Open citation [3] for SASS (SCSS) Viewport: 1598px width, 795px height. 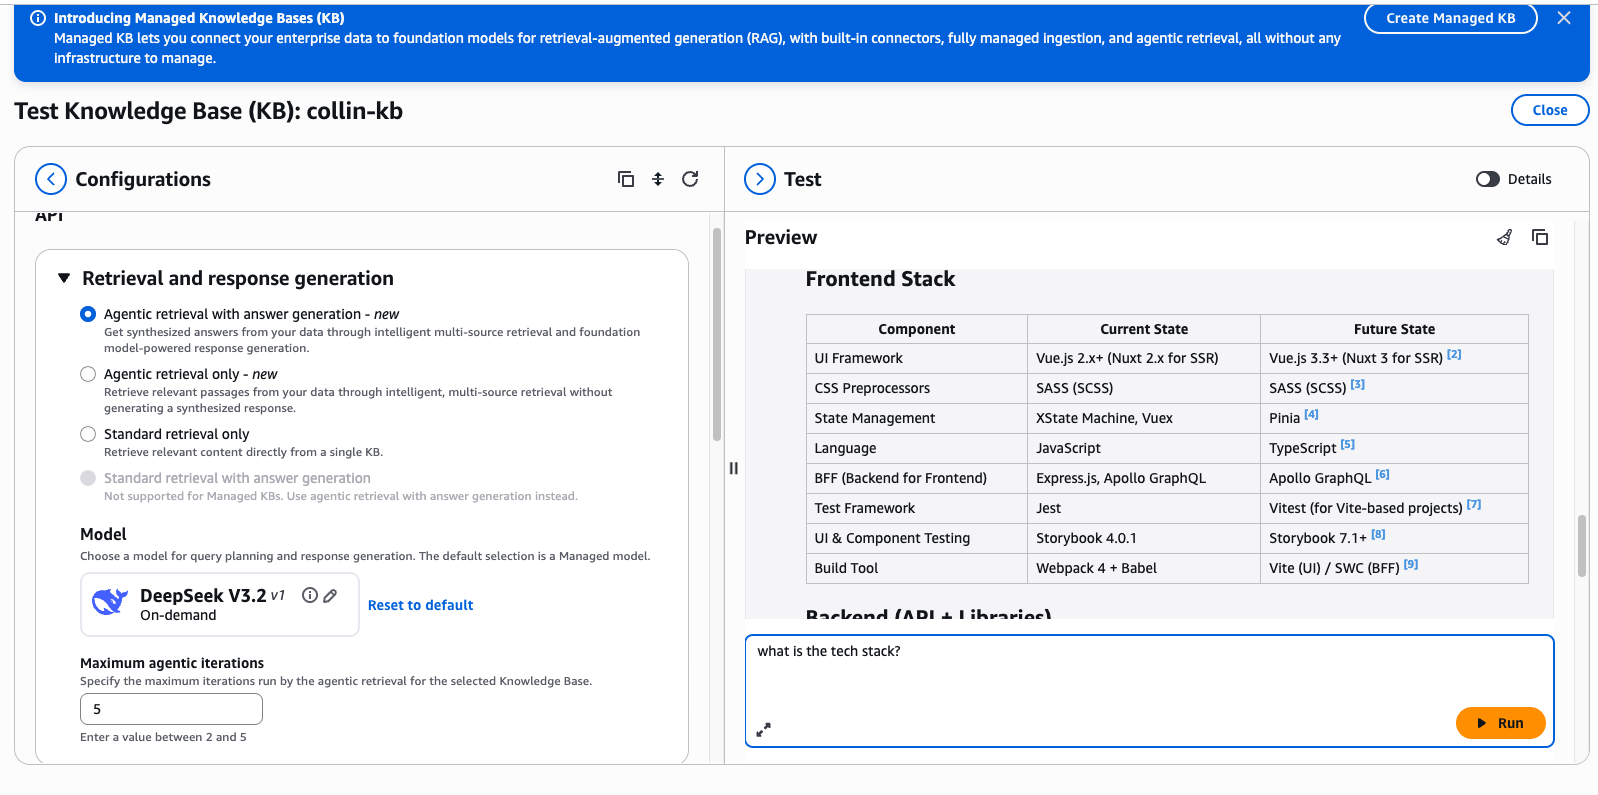coord(1357,384)
